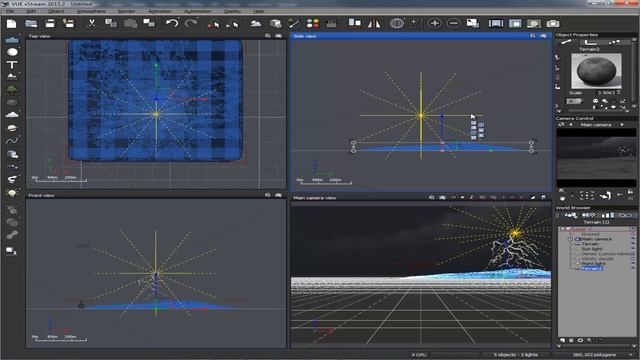Screen dimensions: 640x360
Task: Select the water plane tool at the top of the left toolbar
Action: pyautogui.click(x=12, y=40)
